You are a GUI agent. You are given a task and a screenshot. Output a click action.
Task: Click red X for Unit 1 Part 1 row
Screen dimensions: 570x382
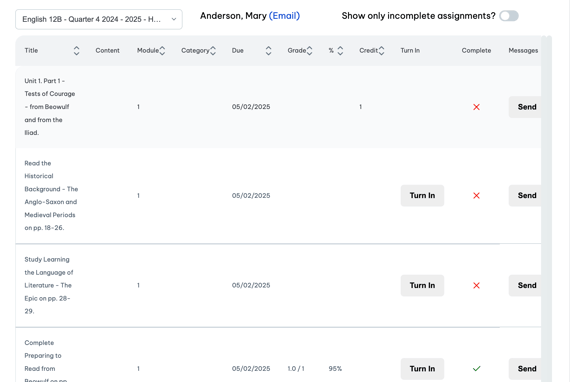coord(476,107)
